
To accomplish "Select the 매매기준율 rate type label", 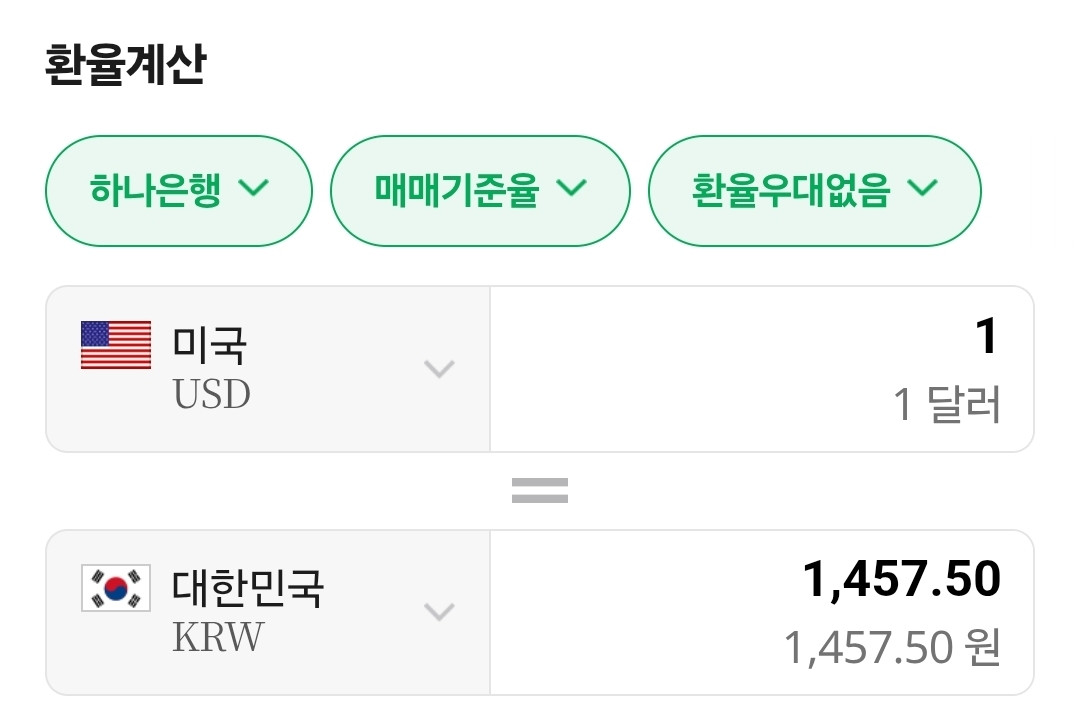I will coord(457,189).
